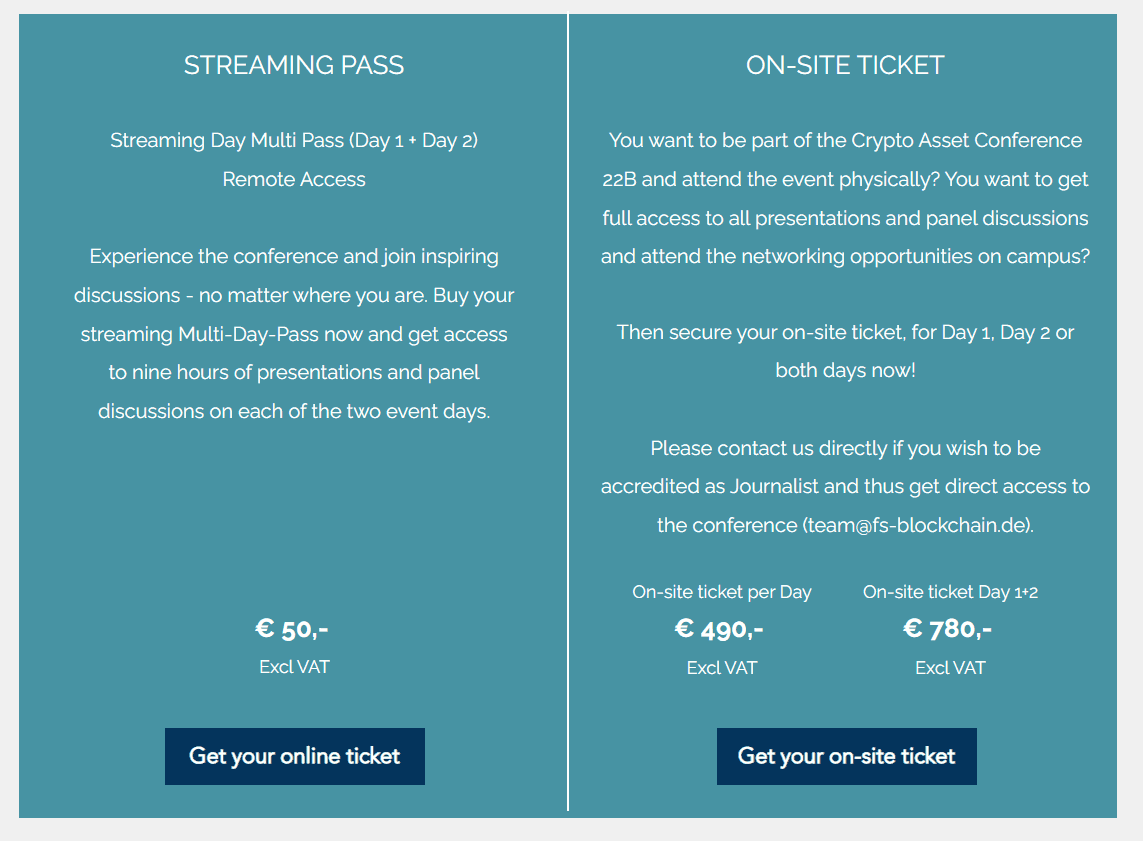Select the STREAMING PASS heading
This screenshot has width=1143, height=841.
pos(294,66)
